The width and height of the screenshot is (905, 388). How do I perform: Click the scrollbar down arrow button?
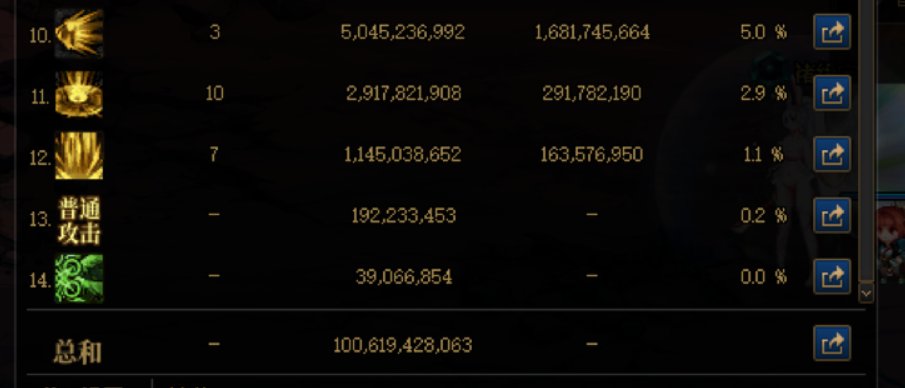tap(866, 293)
